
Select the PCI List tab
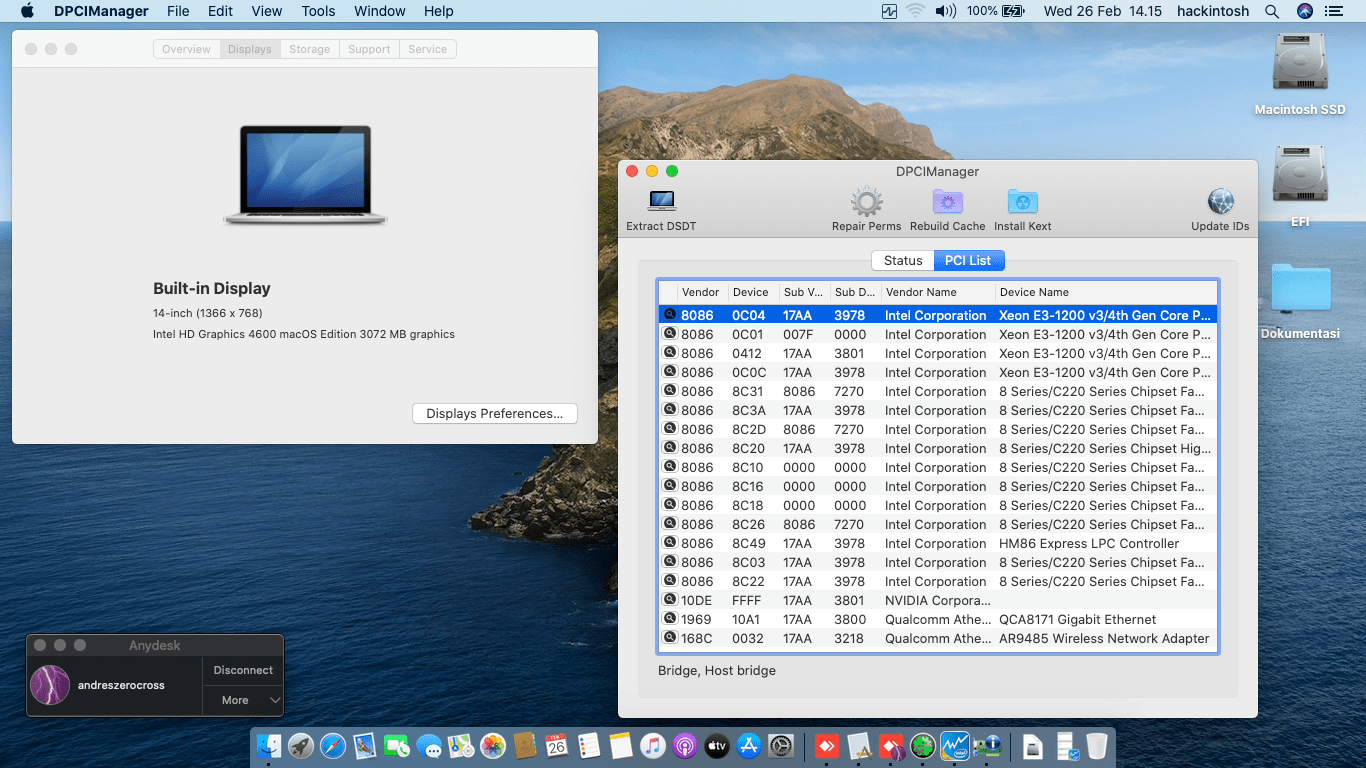968,260
